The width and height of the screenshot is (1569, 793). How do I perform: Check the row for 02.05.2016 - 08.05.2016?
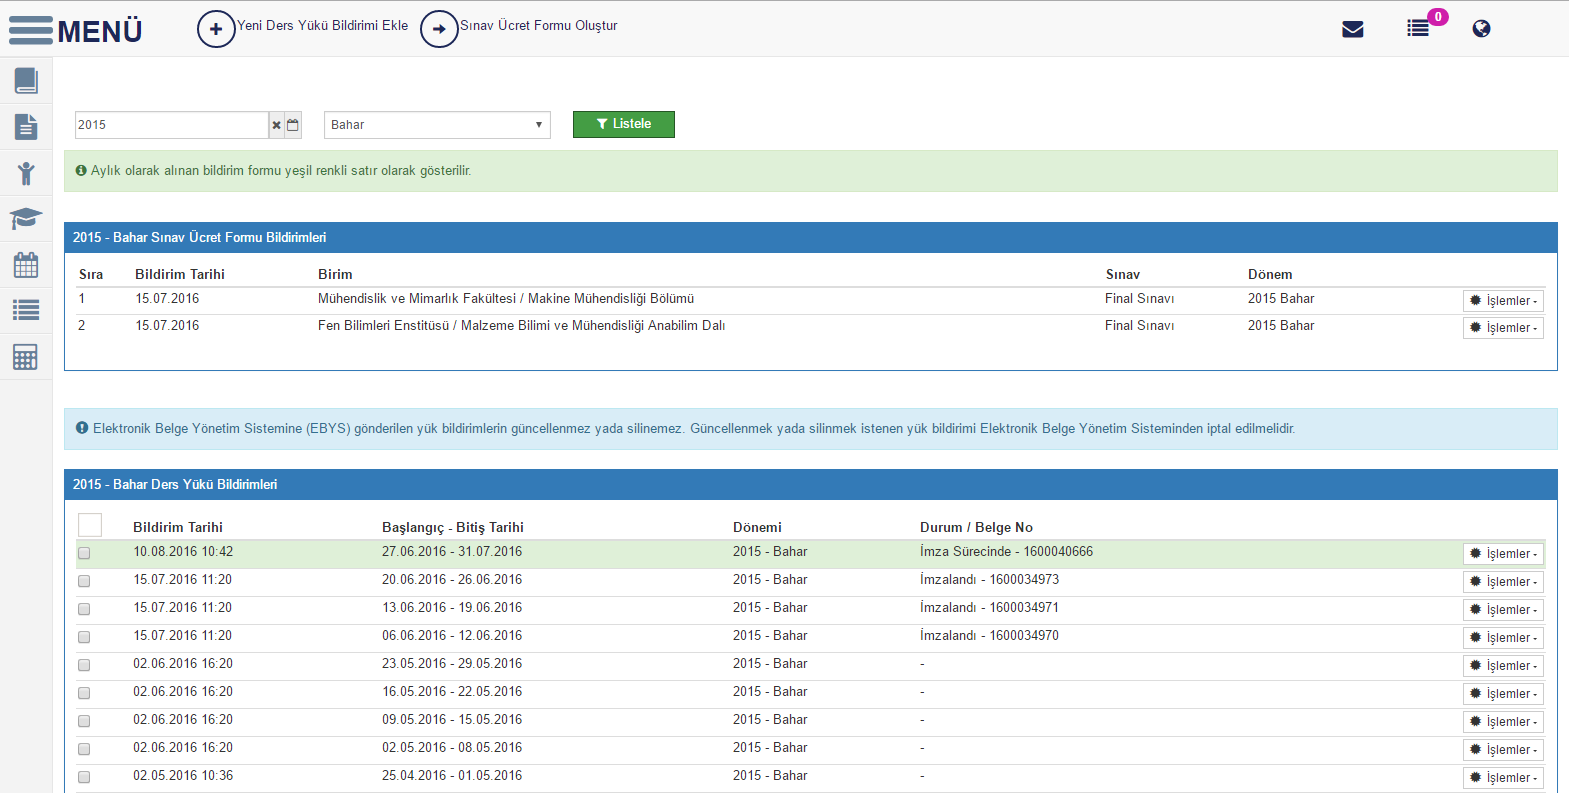pos(84,749)
